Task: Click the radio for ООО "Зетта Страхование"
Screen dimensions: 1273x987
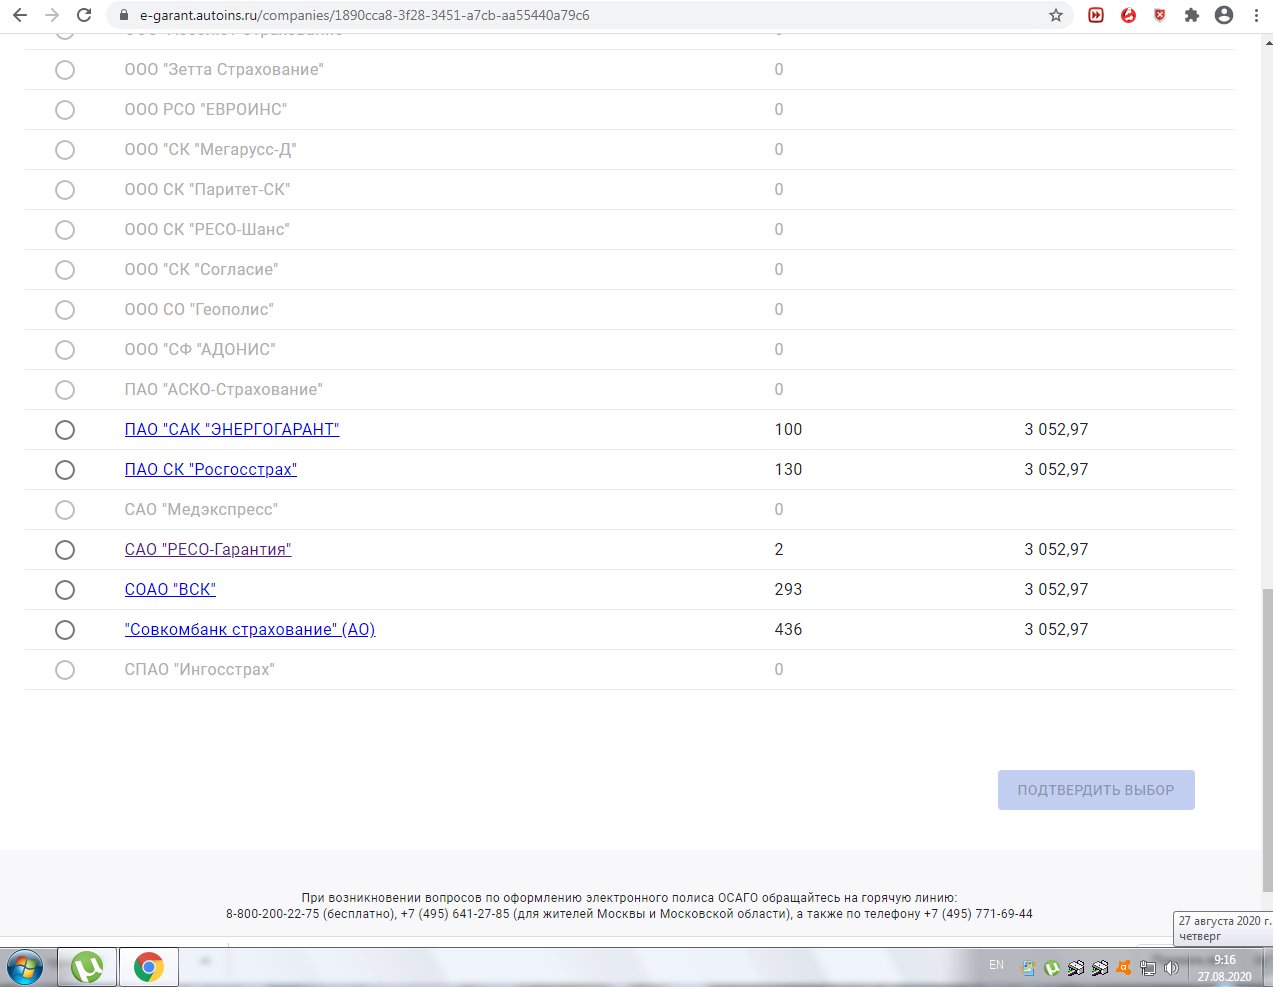Action: [x=65, y=70]
